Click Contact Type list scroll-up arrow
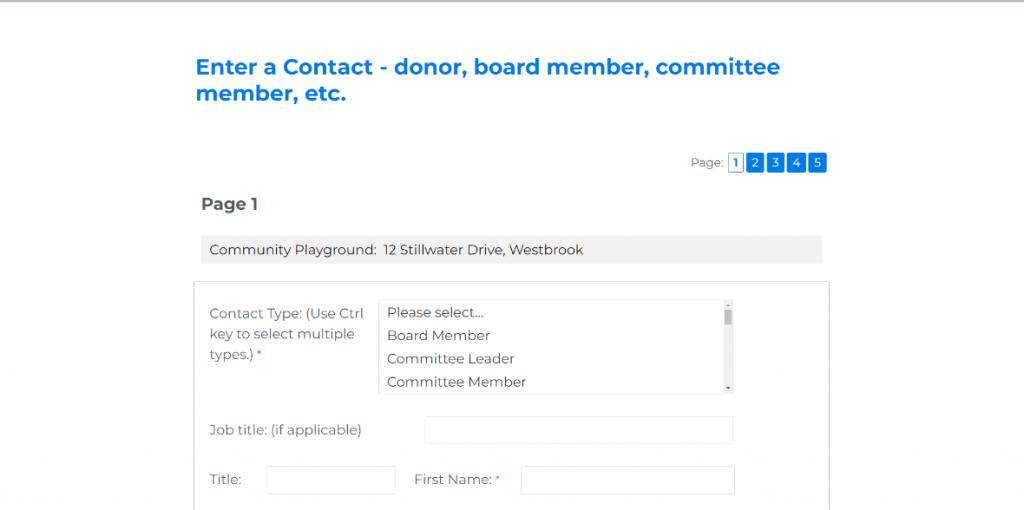This screenshot has width=1024, height=510. [x=728, y=305]
